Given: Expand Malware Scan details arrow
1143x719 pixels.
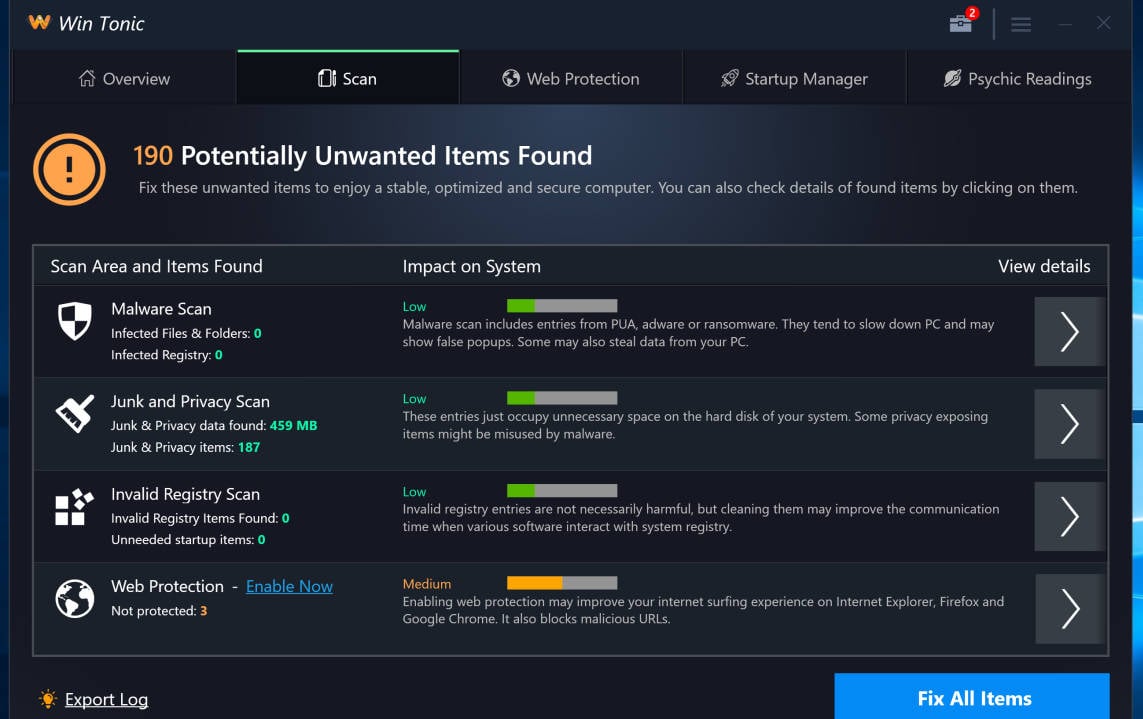Looking at the screenshot, I should click(1069, 331).
